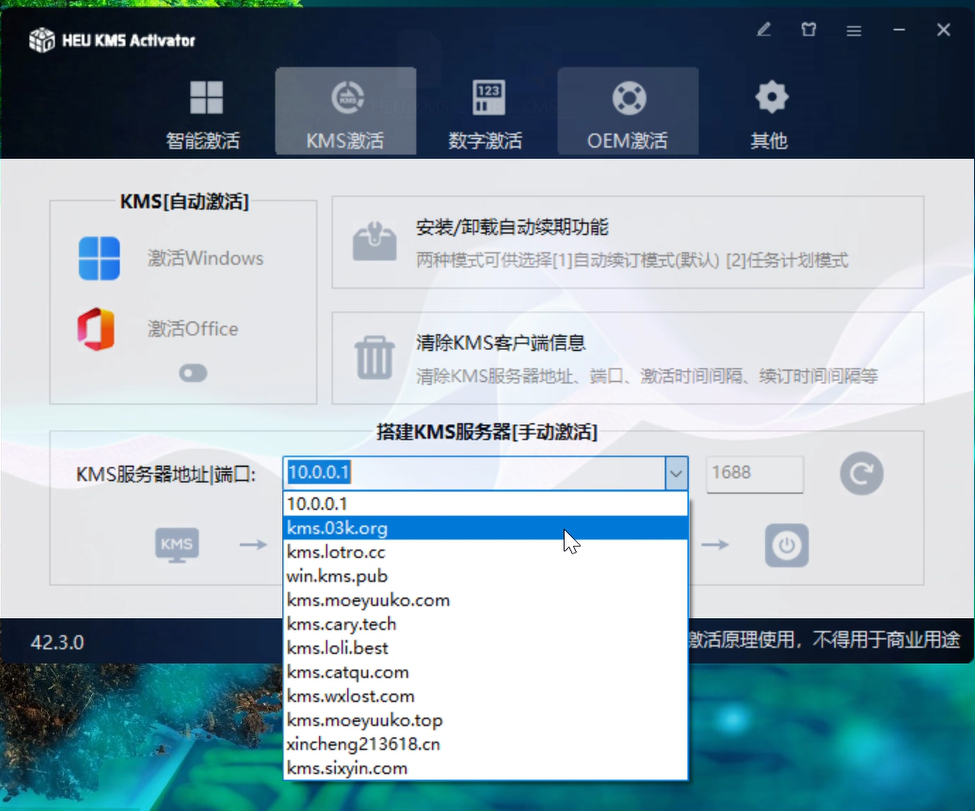Pick xincheng213618.cn from the list
Screen dimensions: 975x811
click(486, 744)
